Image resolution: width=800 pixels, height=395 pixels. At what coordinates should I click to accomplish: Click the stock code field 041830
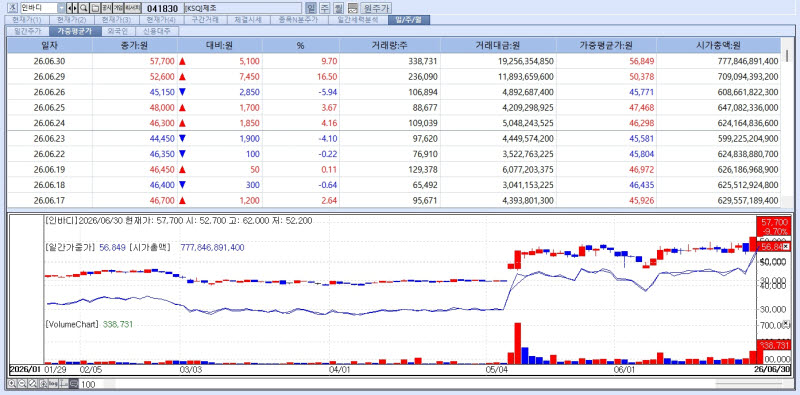tap(162, 8)
